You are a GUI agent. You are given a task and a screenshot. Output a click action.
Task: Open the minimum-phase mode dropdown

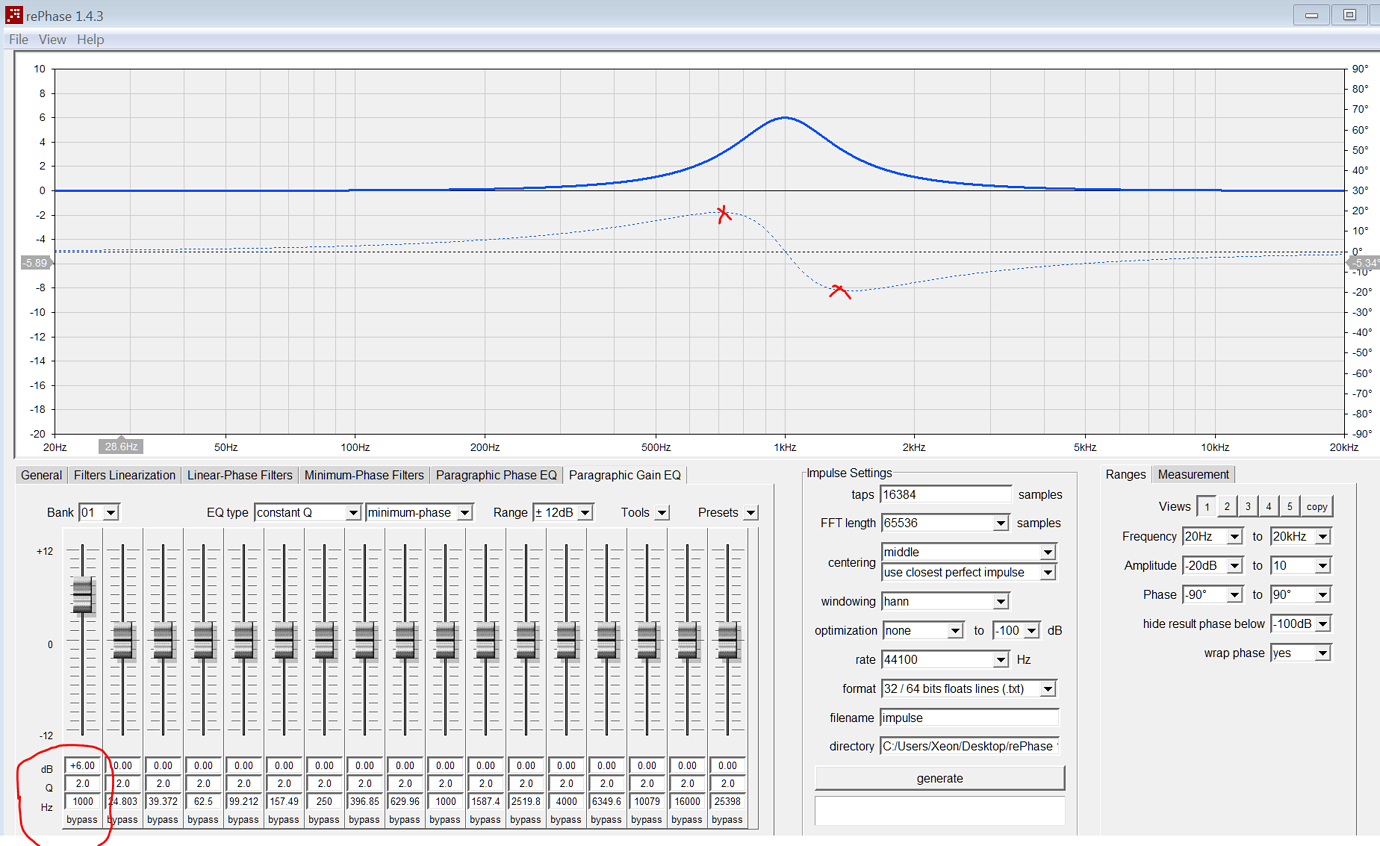(x=420, y=512)
